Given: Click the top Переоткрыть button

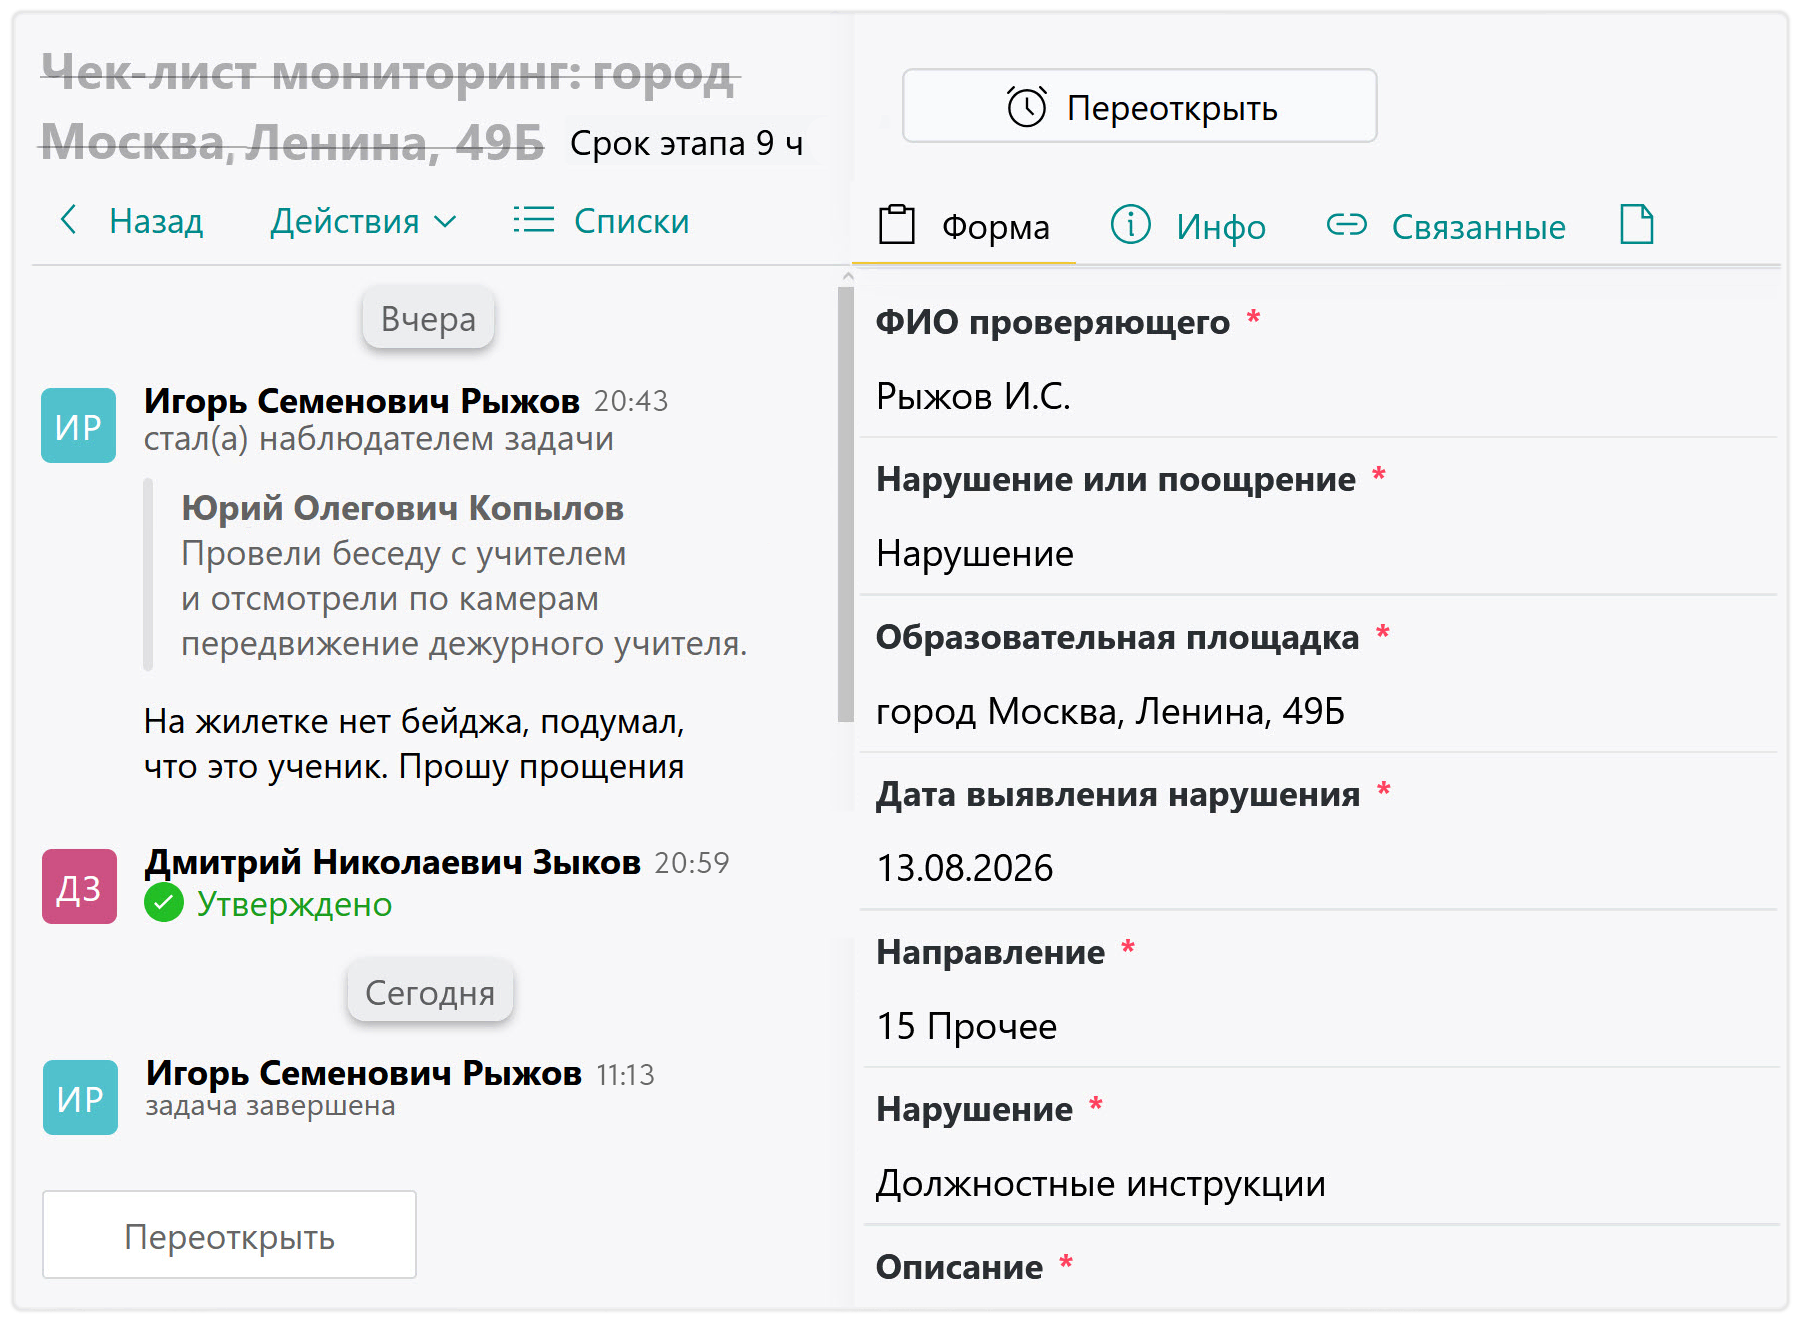Looking at the screenshot, I should point(1140,106).
